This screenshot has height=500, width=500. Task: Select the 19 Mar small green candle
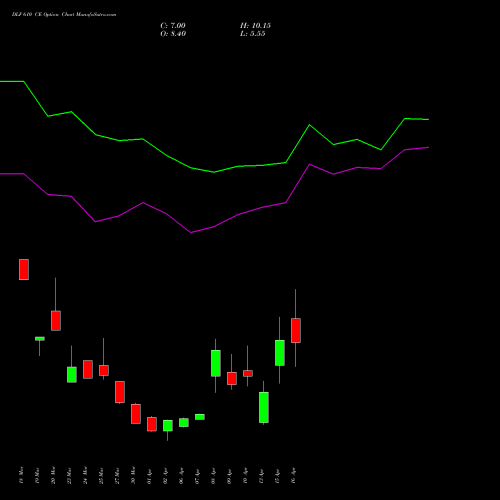coord(40,339)
